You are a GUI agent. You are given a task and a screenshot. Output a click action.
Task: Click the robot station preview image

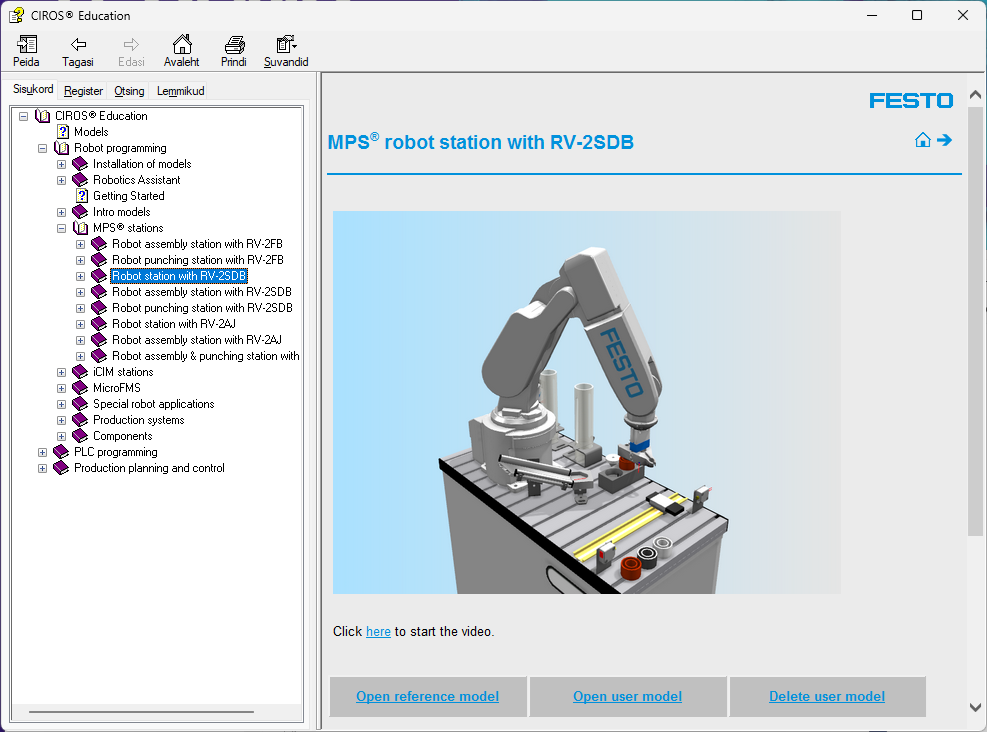(x=587, y=402)
